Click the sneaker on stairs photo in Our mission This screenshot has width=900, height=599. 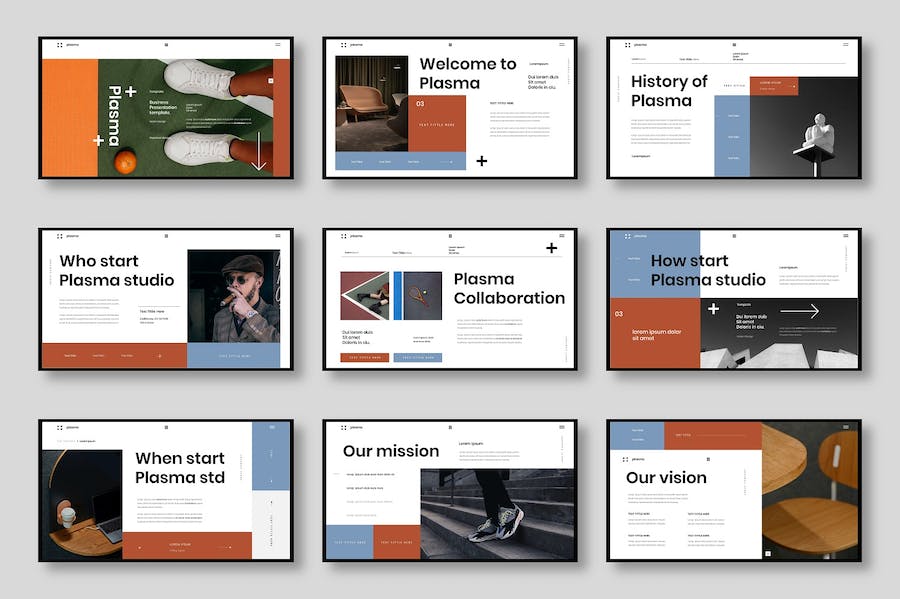497,515
